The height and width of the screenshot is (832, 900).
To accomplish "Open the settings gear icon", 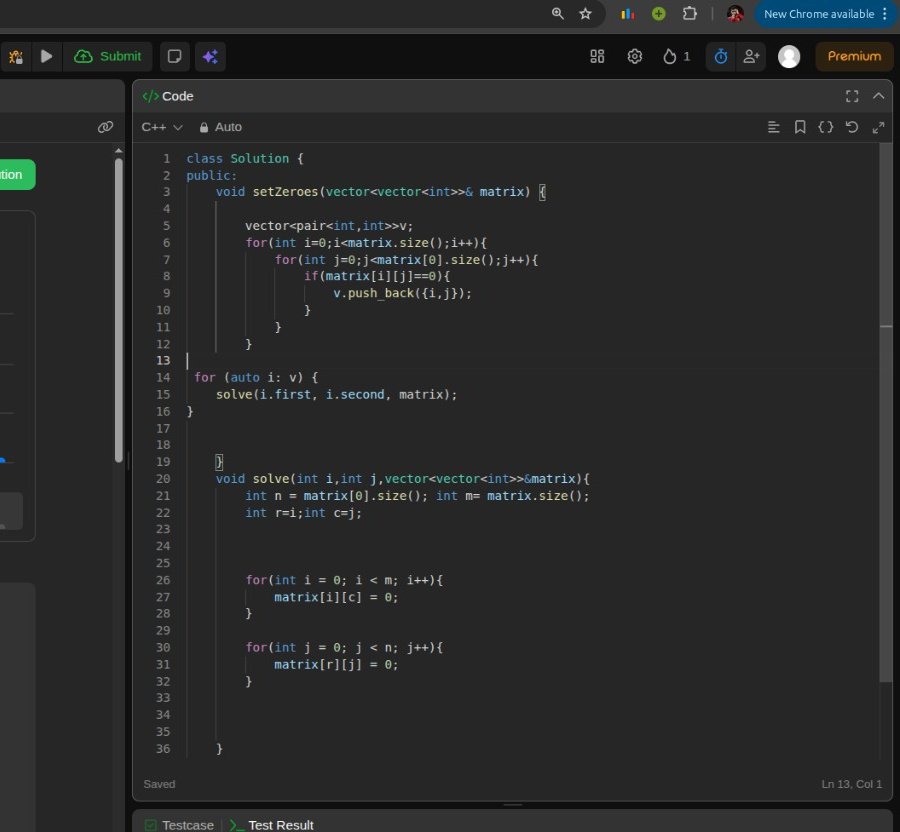I will click(634, 56).
